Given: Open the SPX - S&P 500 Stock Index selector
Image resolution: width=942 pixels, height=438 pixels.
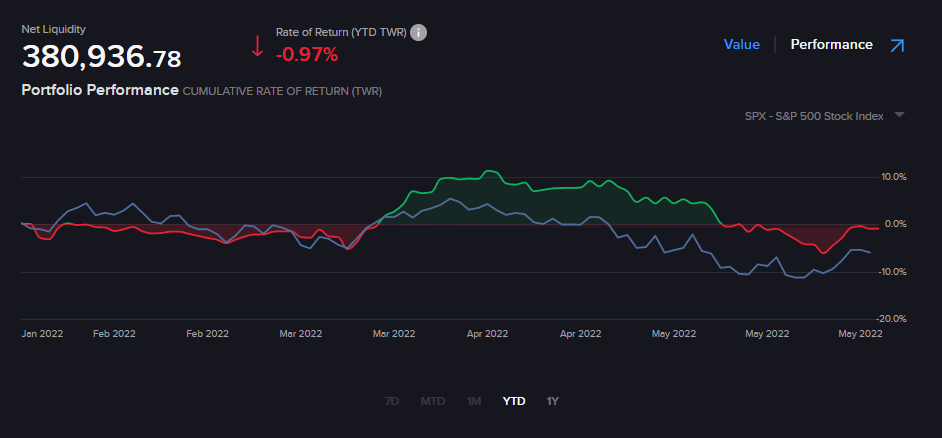Looking at the screenshot, I should [x=814, y=116].
